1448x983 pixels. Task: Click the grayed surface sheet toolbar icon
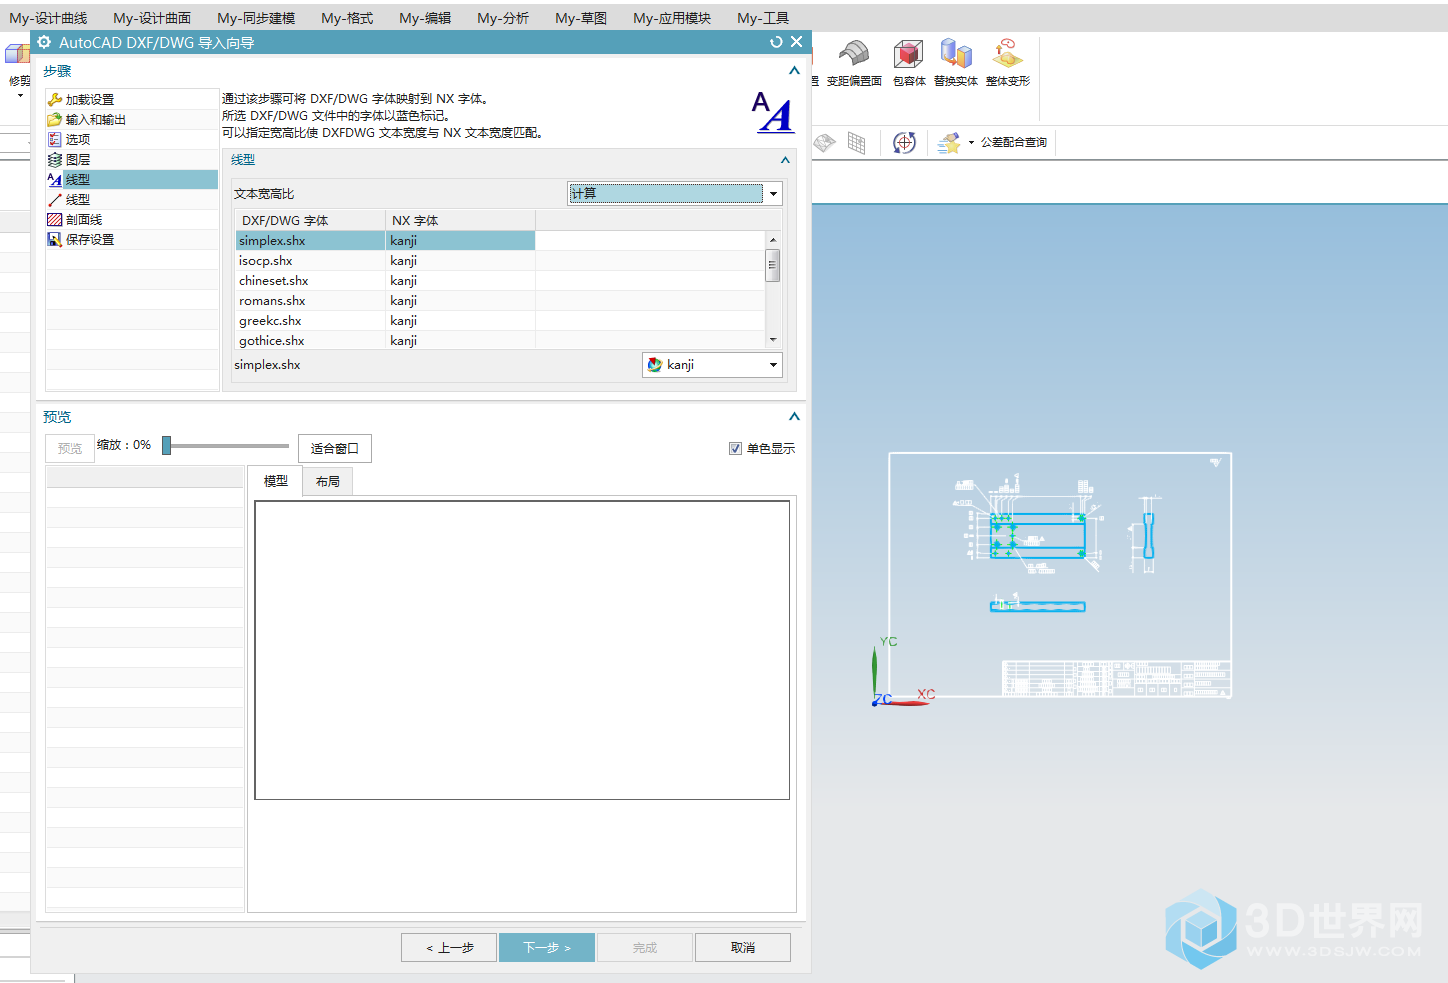click(x=824, y=142)
